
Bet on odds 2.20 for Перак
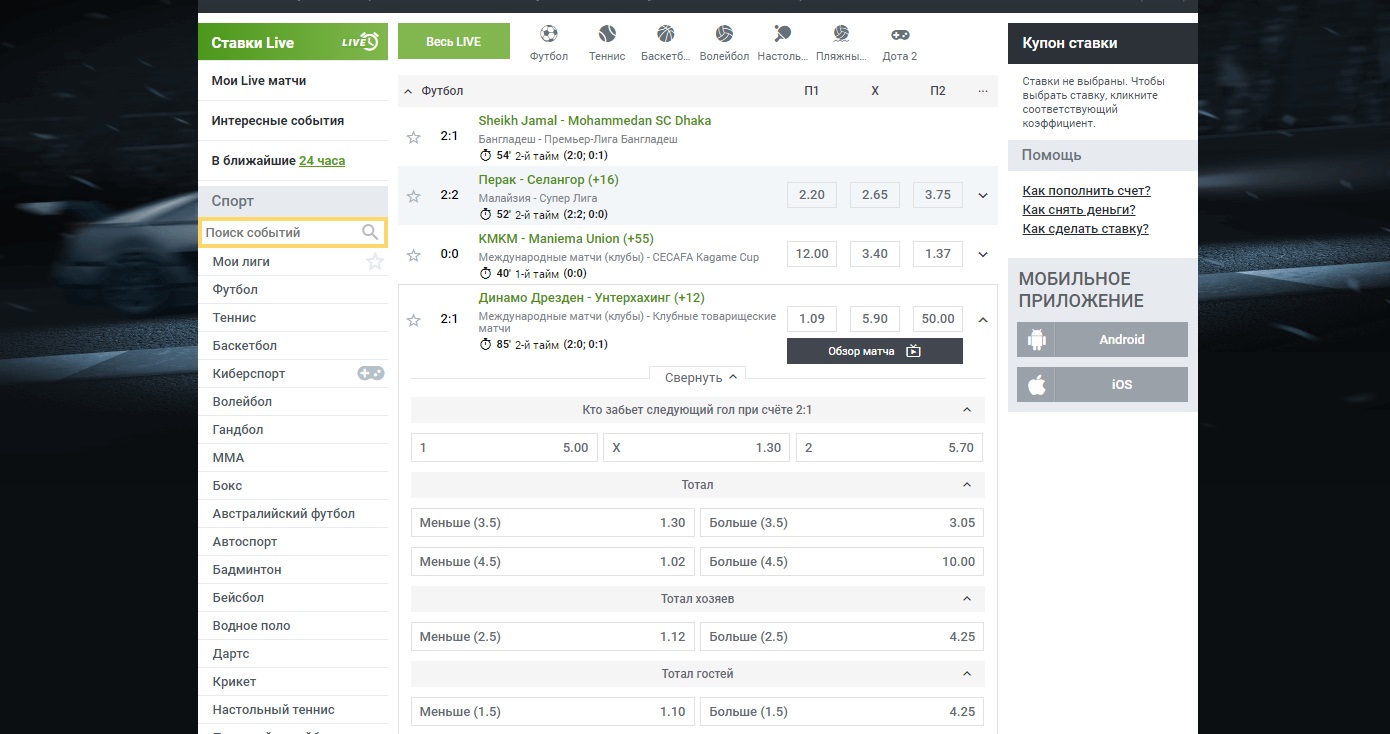[x=812, y=195]
